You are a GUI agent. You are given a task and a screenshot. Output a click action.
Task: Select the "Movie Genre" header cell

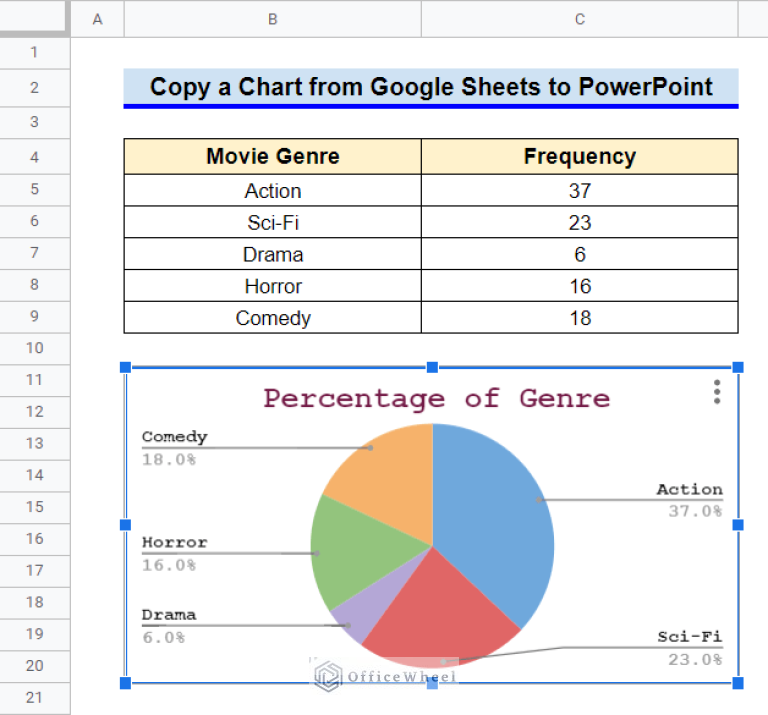point(273,157)
